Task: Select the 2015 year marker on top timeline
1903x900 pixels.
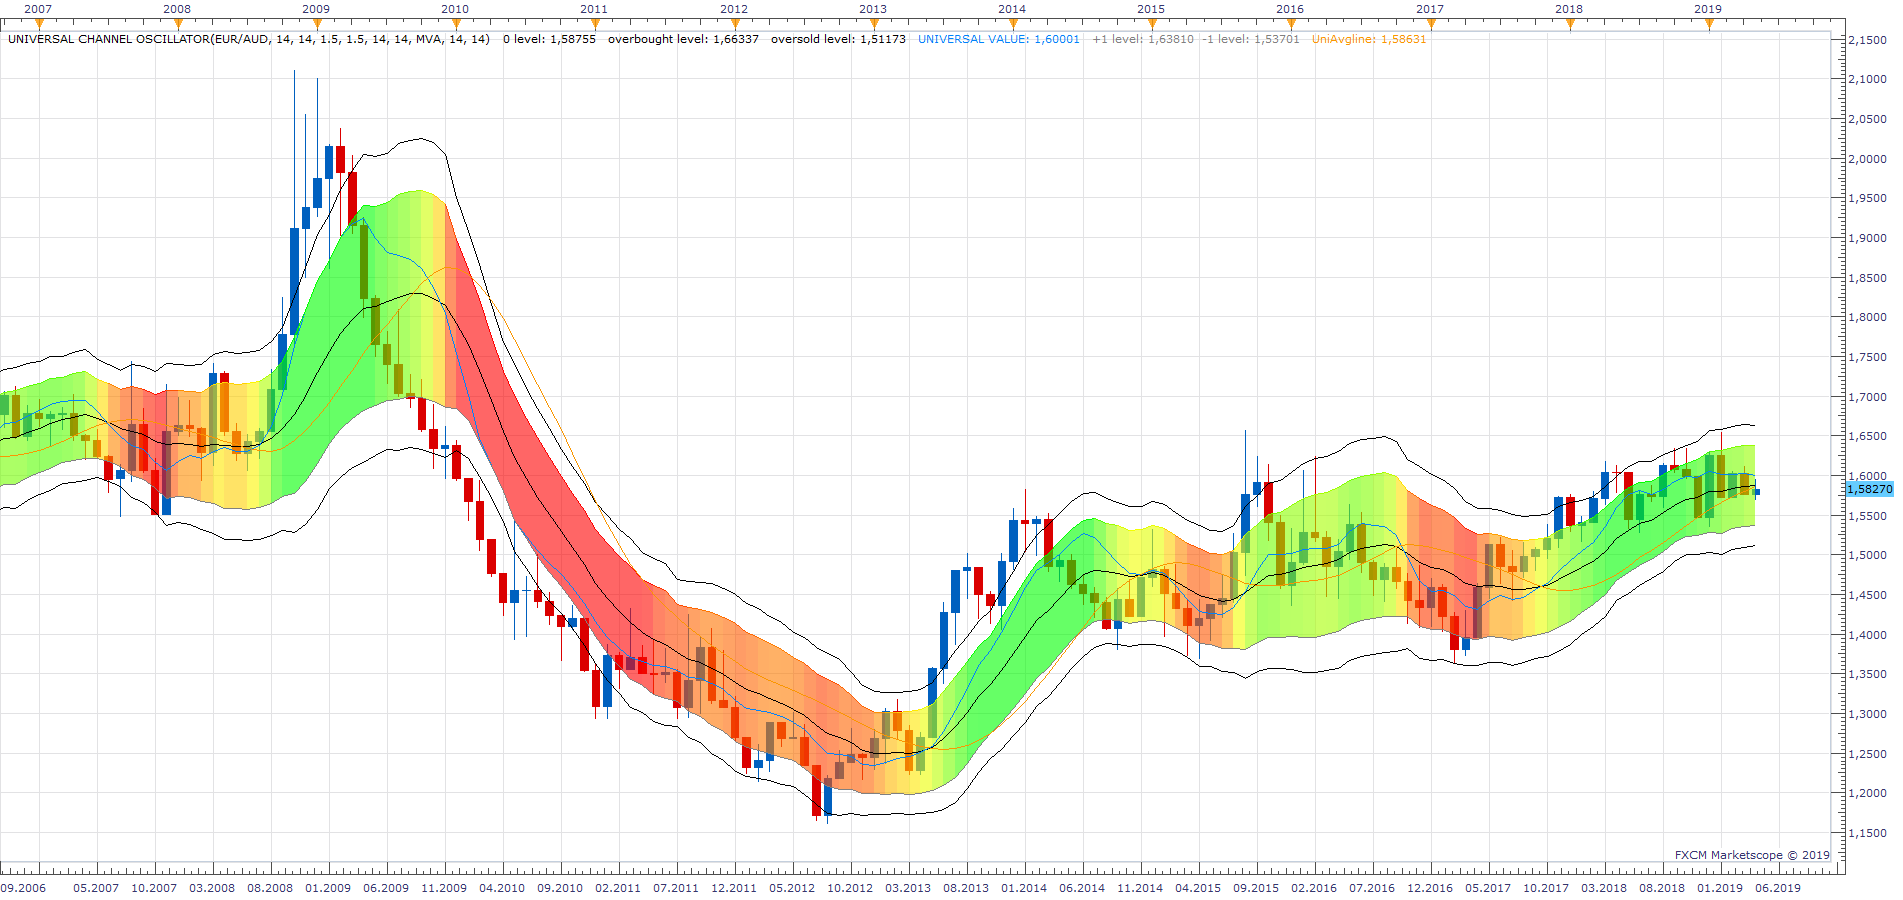Action: click(x=1151, y=9)
